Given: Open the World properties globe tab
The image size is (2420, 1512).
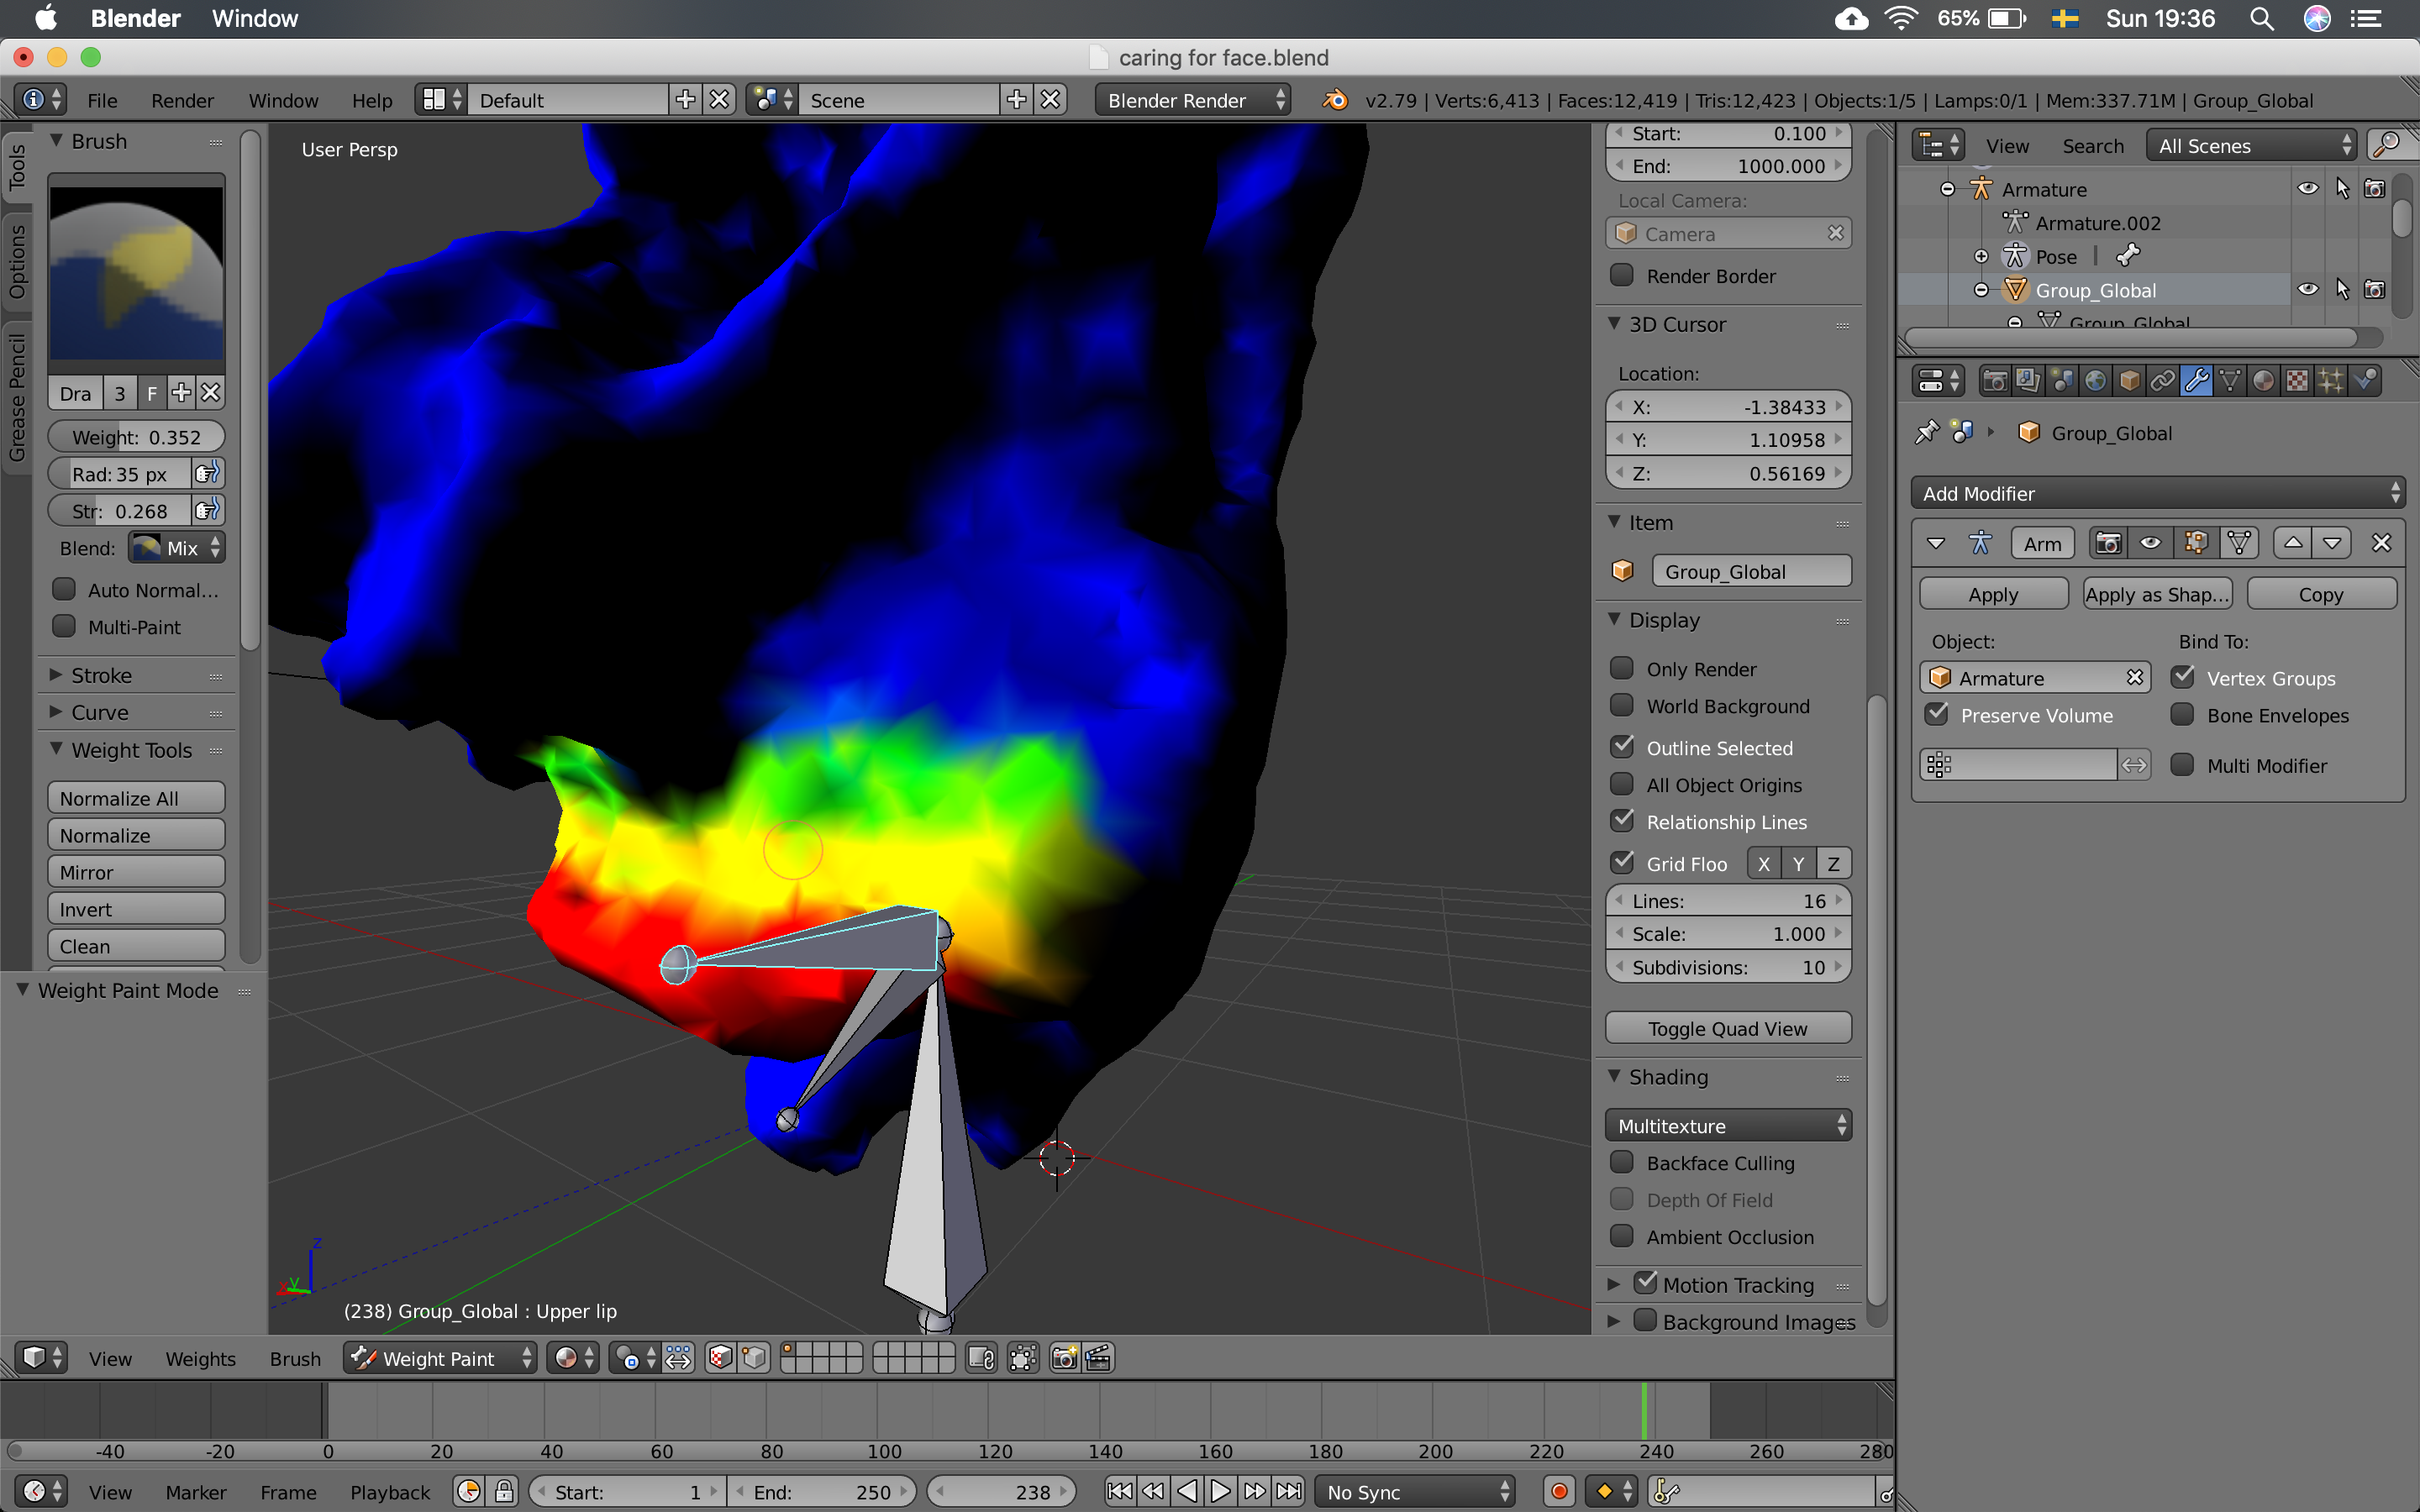Looking at the screenshot, I should 2095,381.
